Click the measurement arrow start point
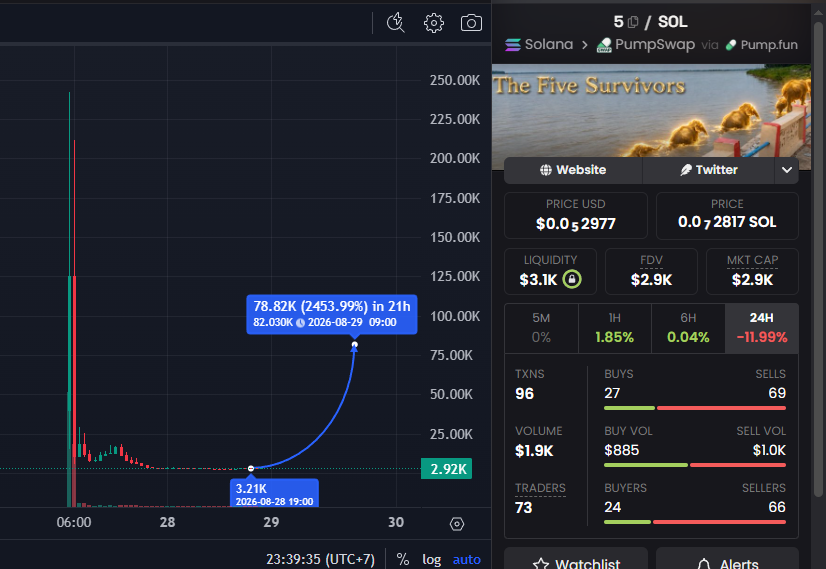This screenshot has width=826, height=569. coord(251,468)
